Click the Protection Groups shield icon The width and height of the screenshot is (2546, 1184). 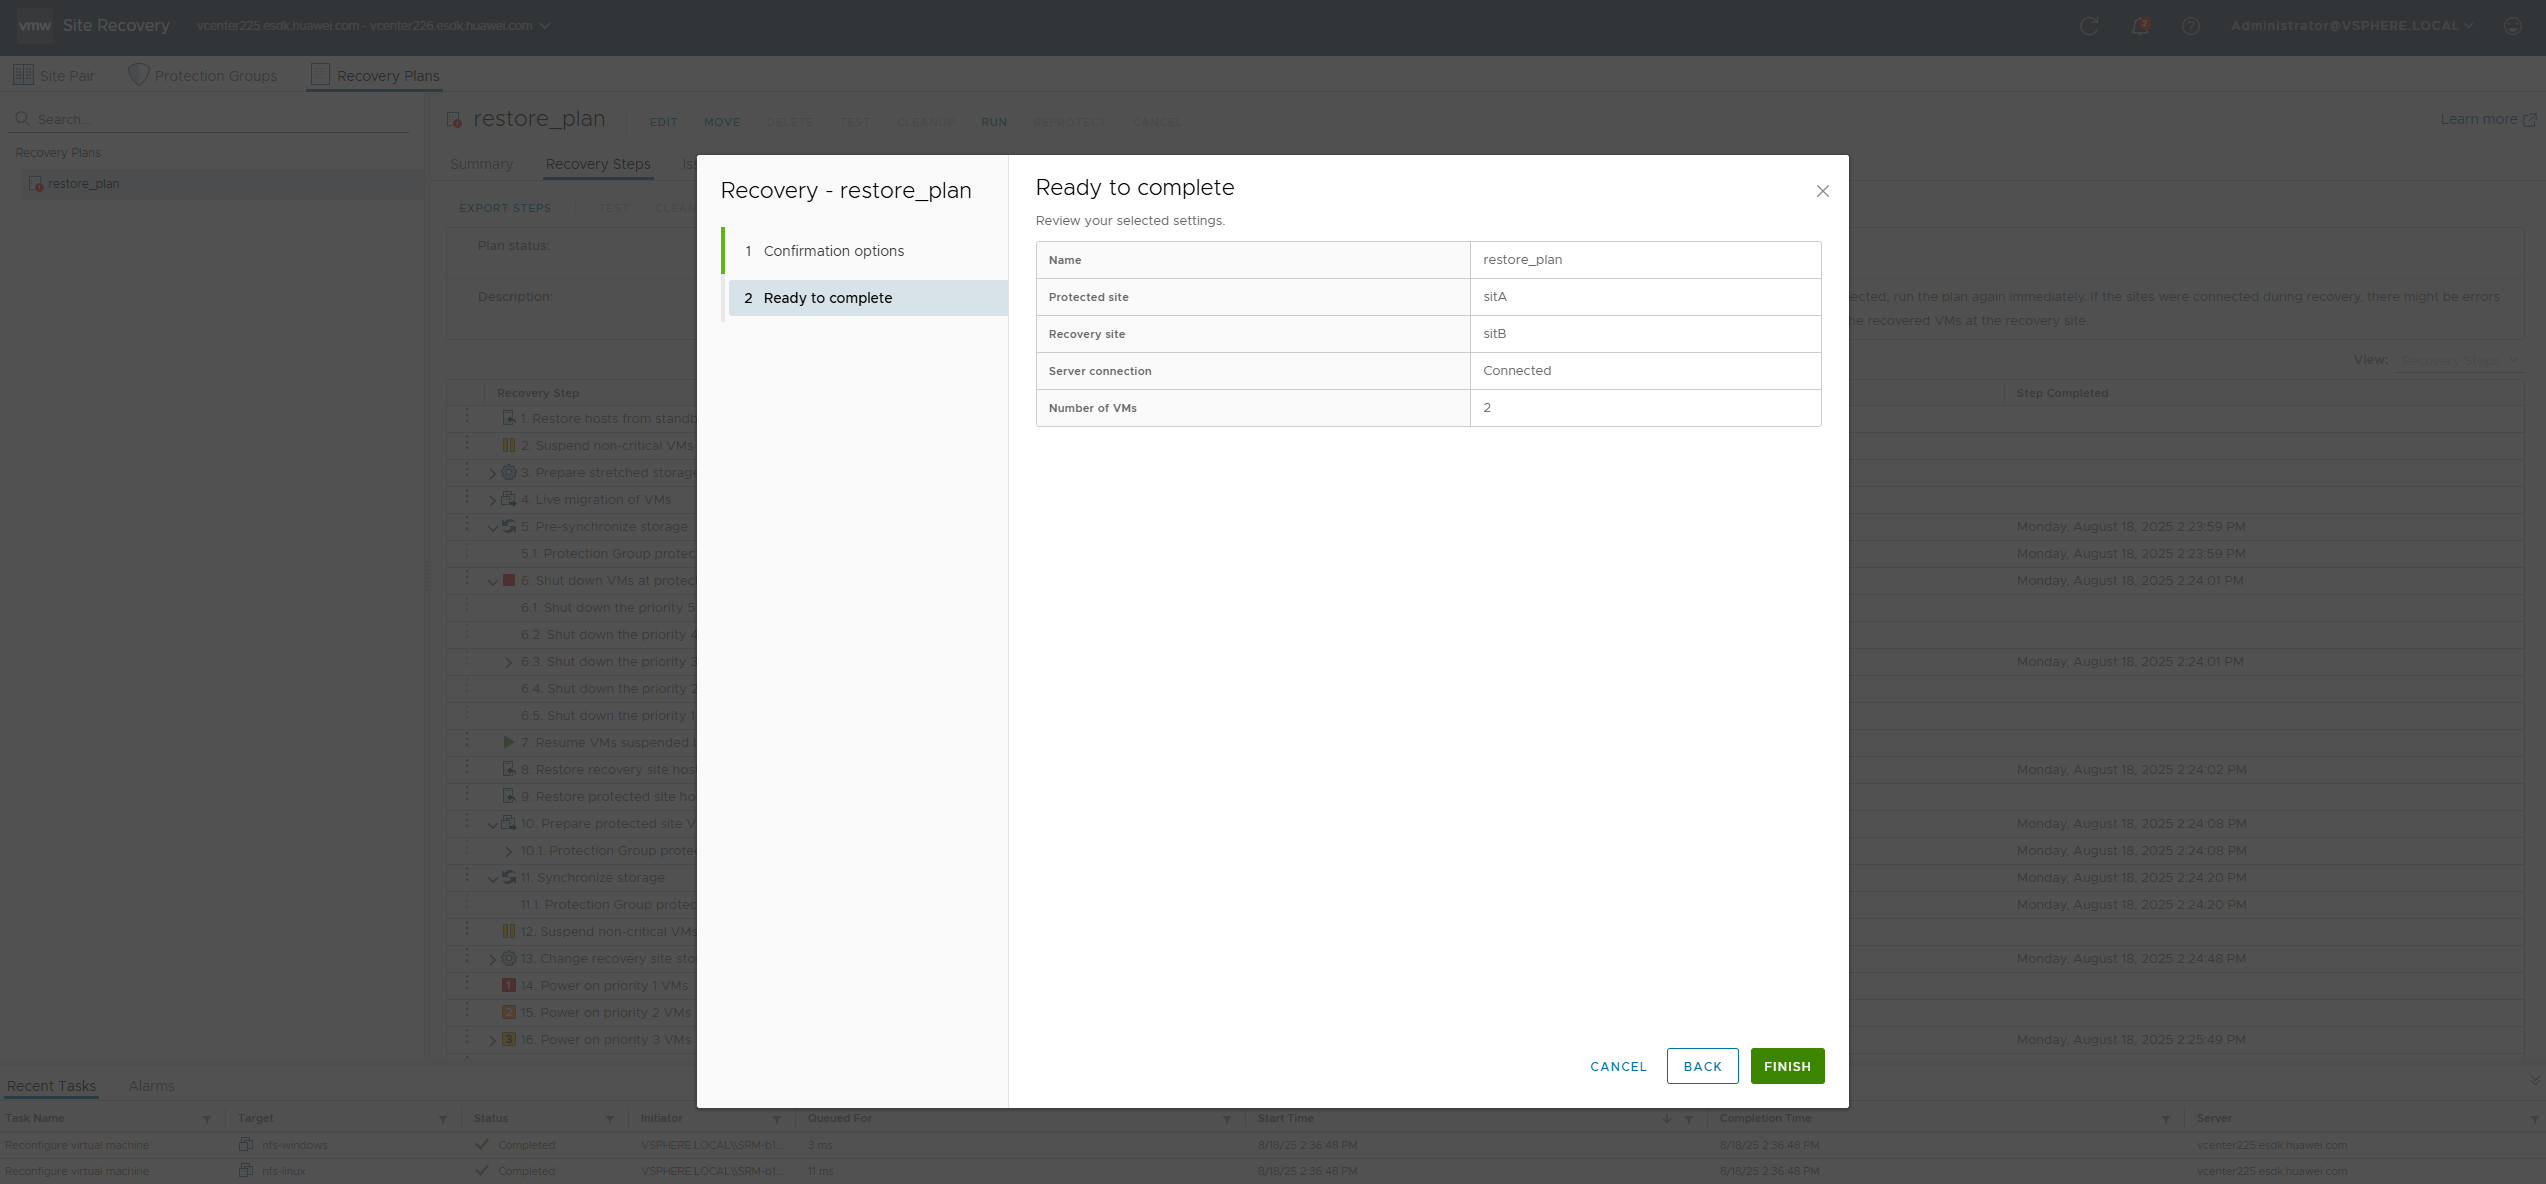(x=139, y=75)
